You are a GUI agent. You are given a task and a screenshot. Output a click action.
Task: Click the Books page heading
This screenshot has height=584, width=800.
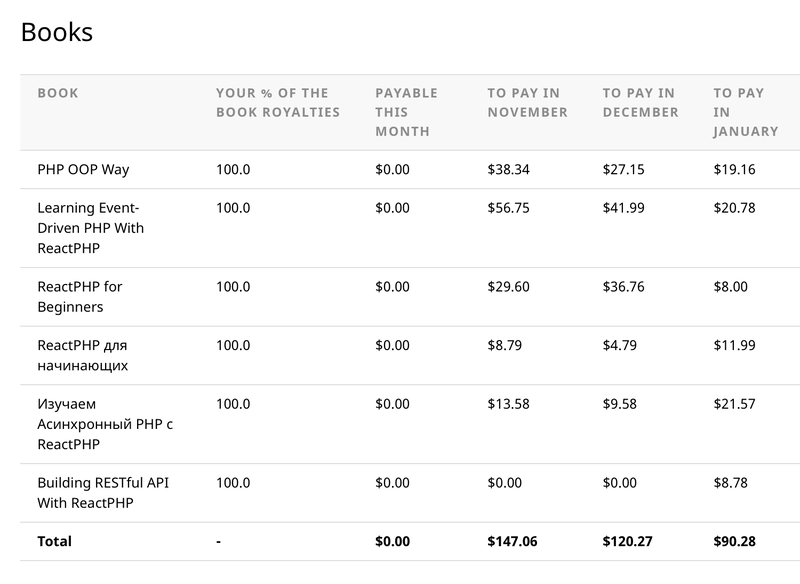(57, 32)
